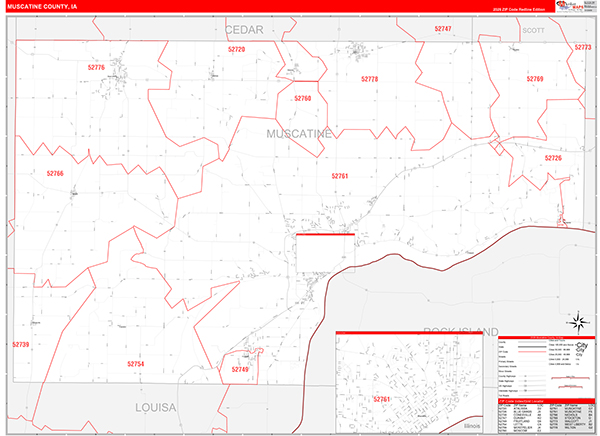Image resolution: width=600 pixels, height=436 pixels.
Task: Click ZIP code 52778 label
Action: (369, 79)
